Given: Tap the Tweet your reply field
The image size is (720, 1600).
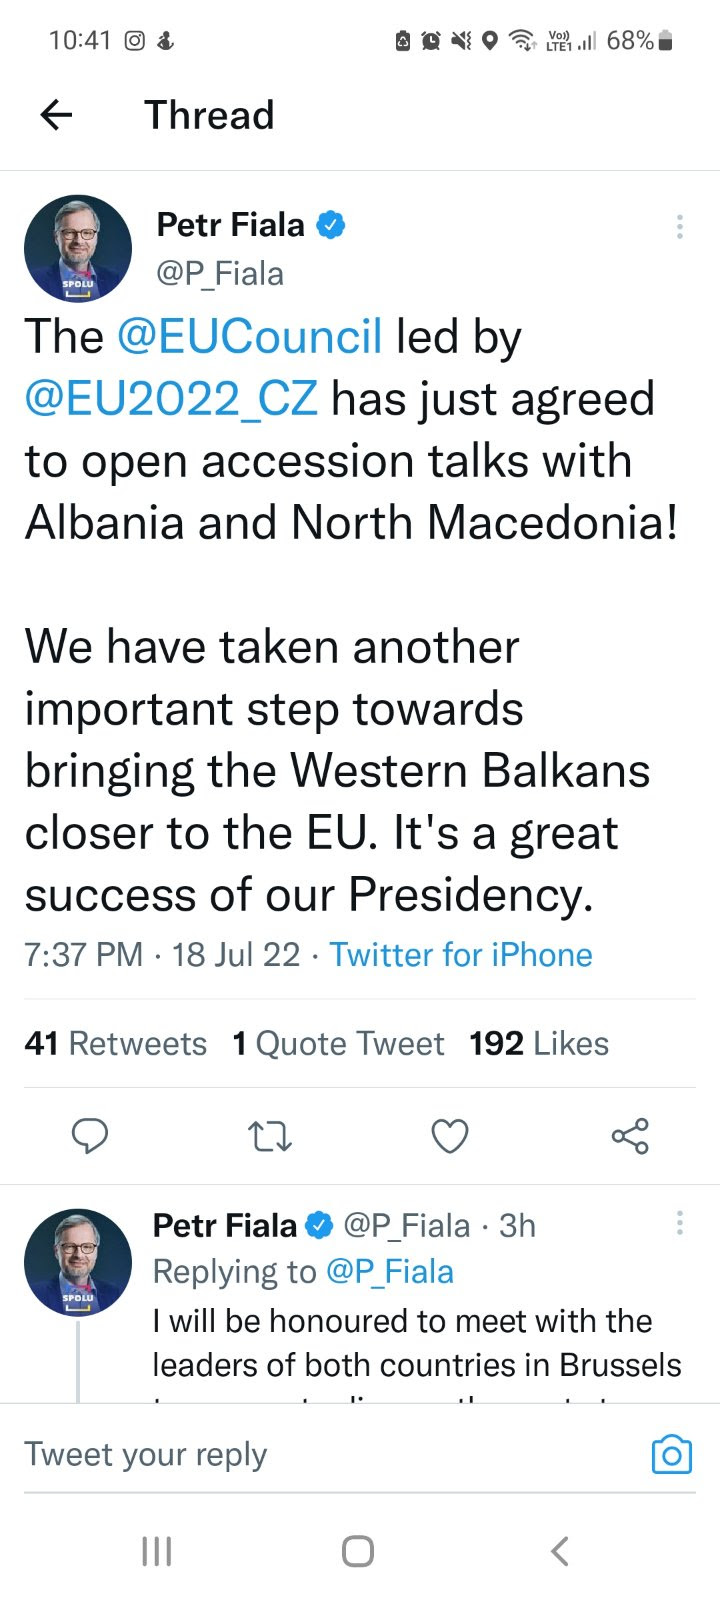Looking at the screenshot, I should (x=300, y=1455).
